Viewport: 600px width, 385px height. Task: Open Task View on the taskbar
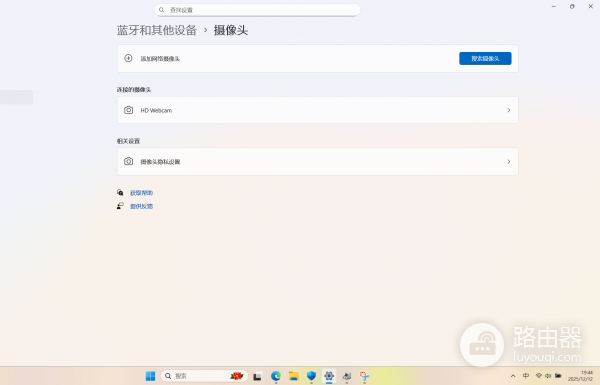click(258, 377)
